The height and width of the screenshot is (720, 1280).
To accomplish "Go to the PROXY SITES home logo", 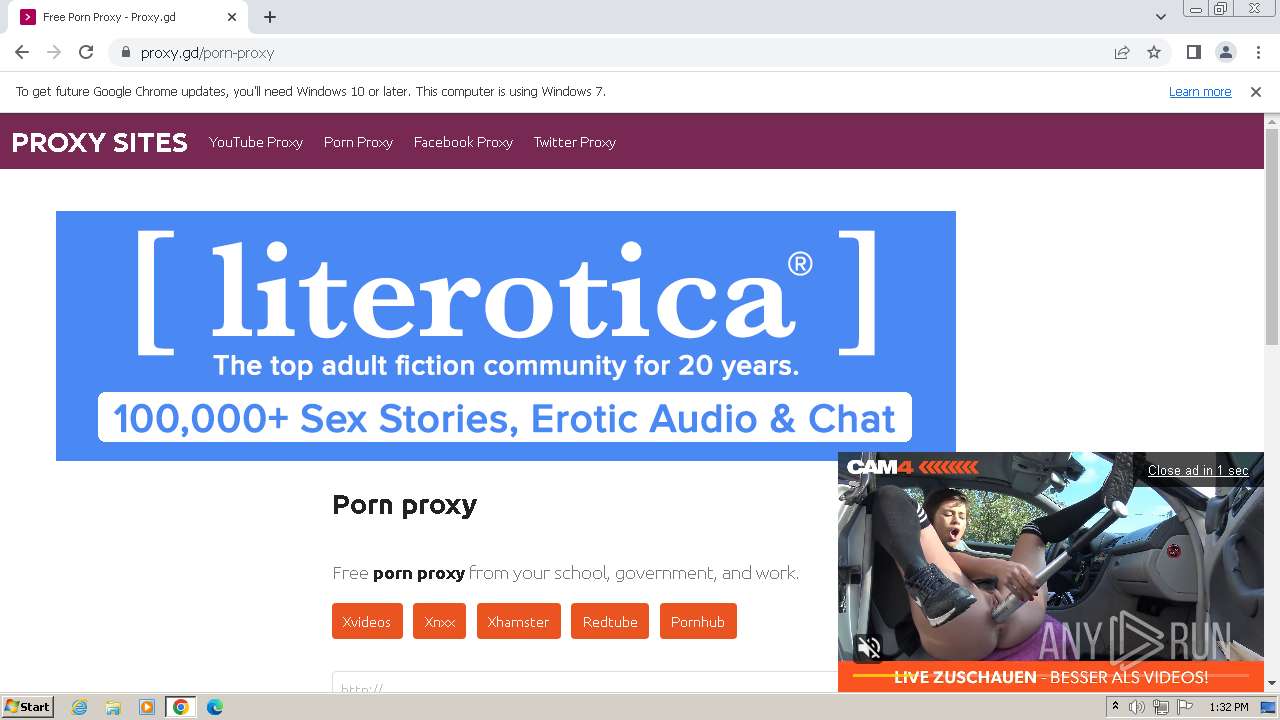I will click(x=100, y=142).
